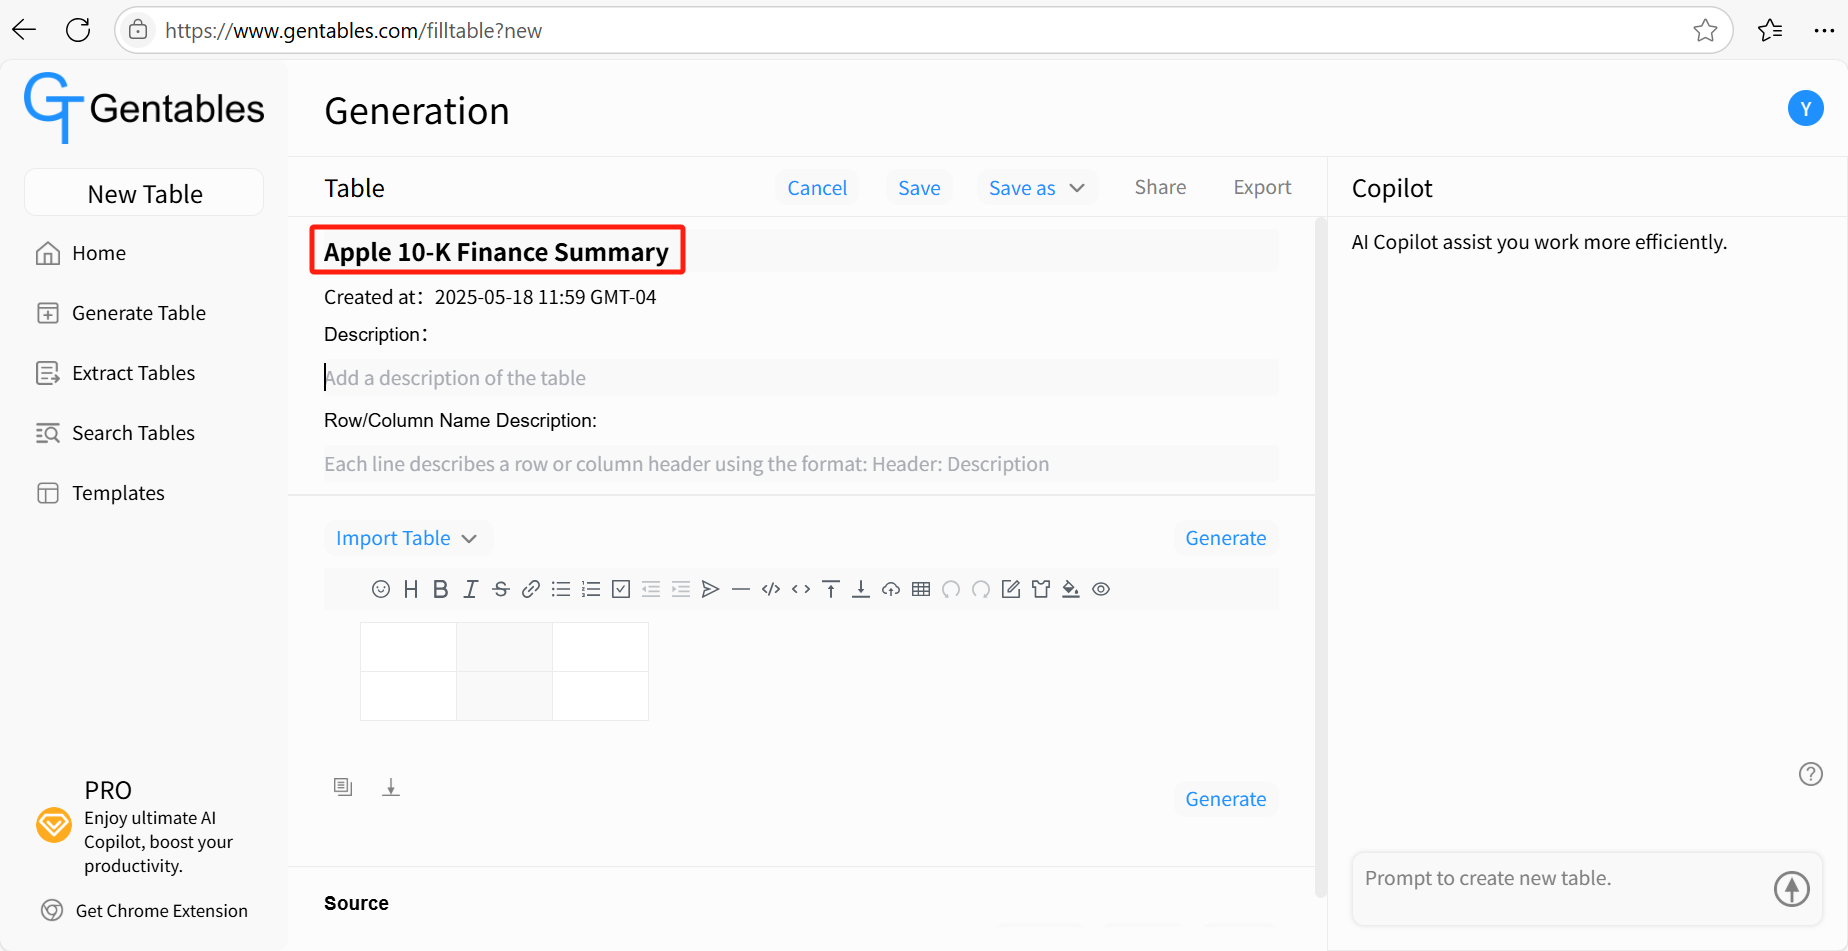The image size is (1848, 951).
Task: Click the download icon below the table
Action: tap(391, 787)
